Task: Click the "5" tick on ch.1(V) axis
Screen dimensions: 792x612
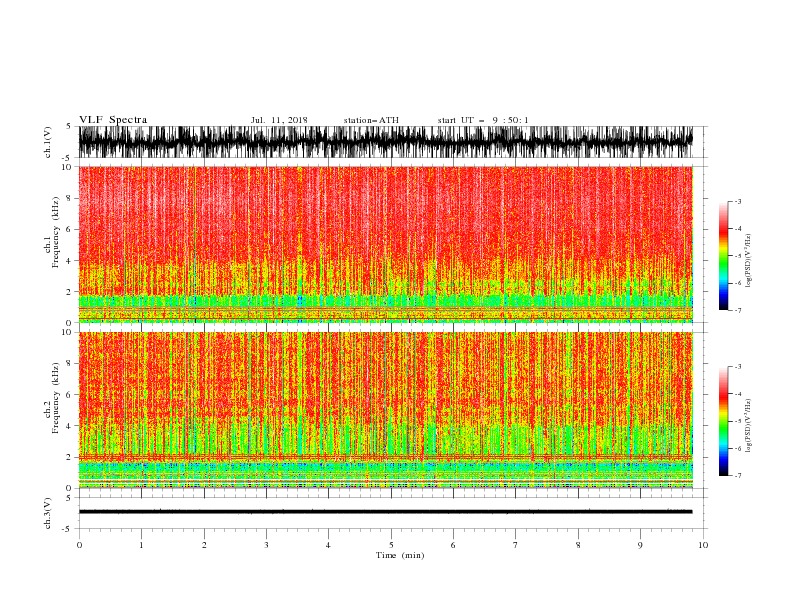Action: 69,126
